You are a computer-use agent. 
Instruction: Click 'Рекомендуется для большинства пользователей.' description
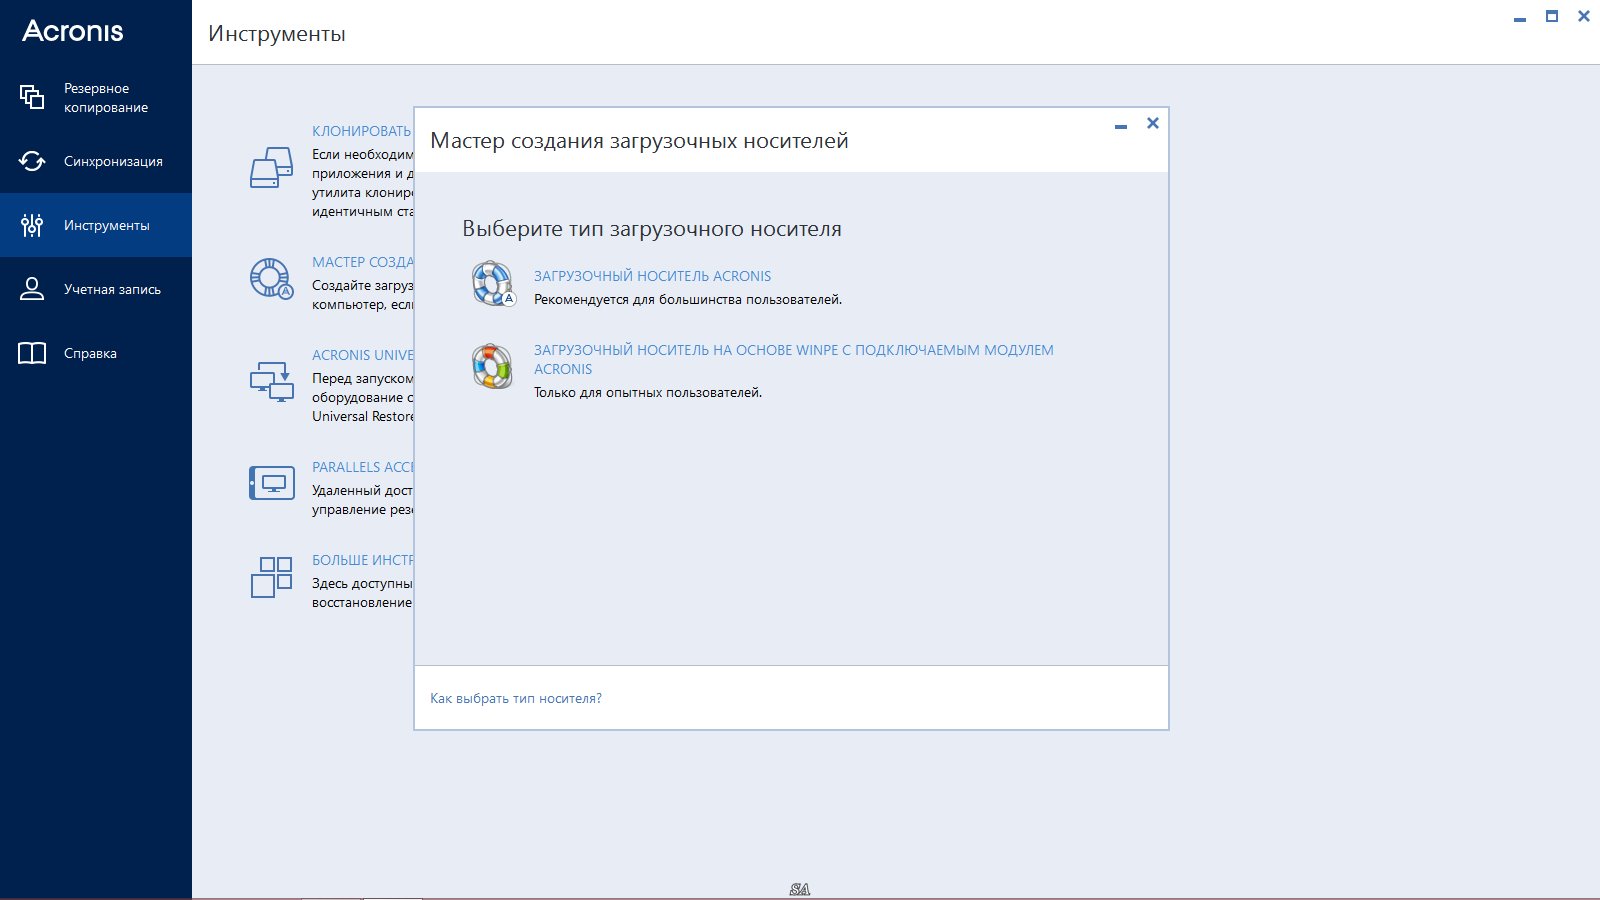click(x=688, y=299)
